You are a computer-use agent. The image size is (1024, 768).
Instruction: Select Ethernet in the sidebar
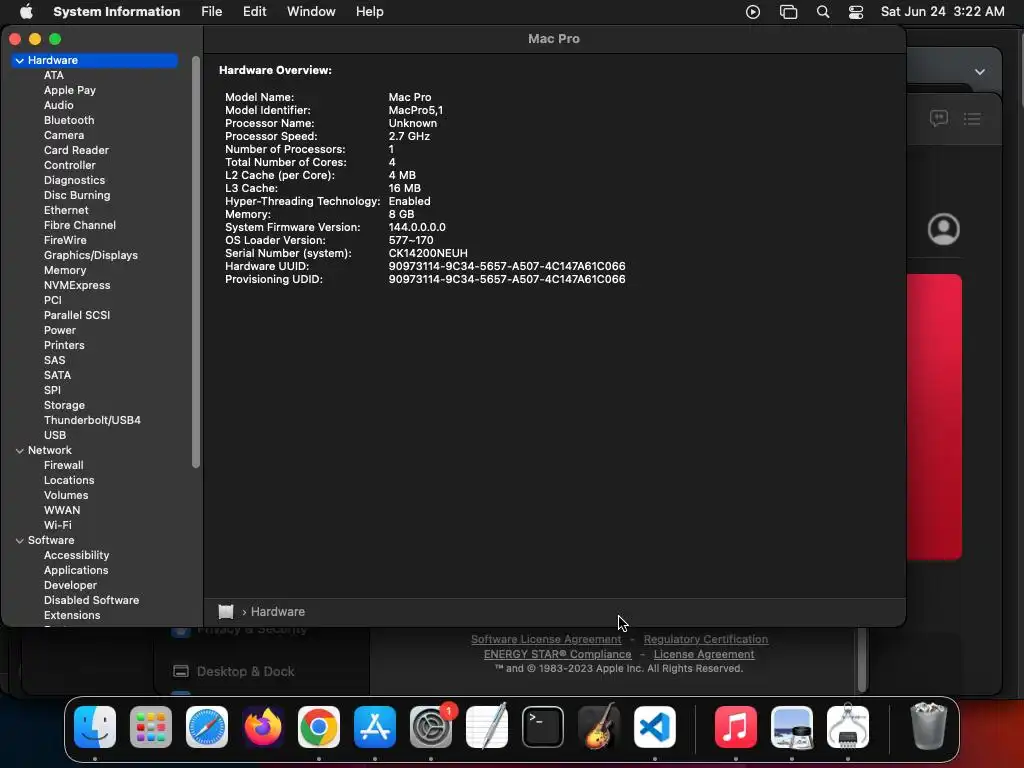tap(66, 210)
